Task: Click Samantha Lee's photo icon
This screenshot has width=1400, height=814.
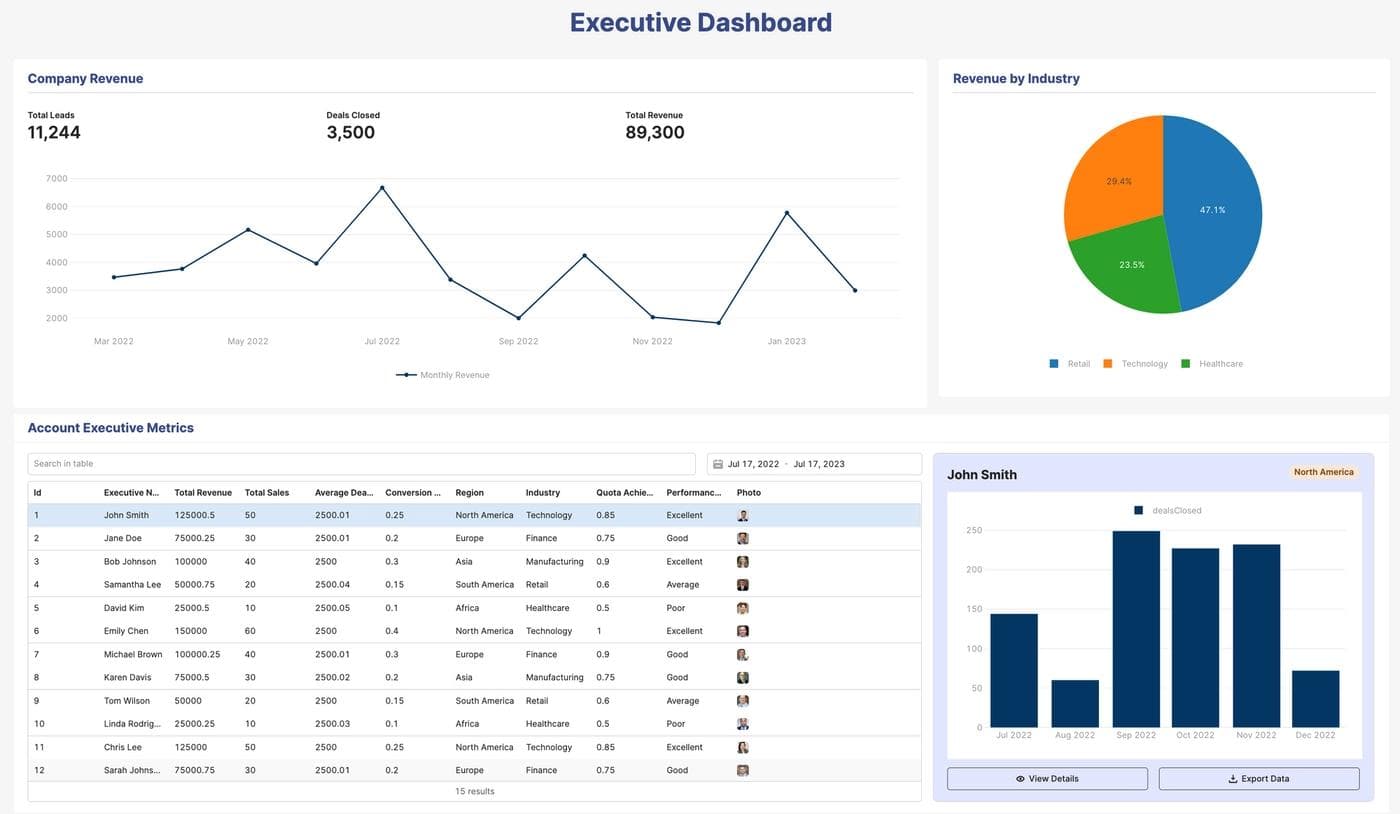Action: [743, 584]
